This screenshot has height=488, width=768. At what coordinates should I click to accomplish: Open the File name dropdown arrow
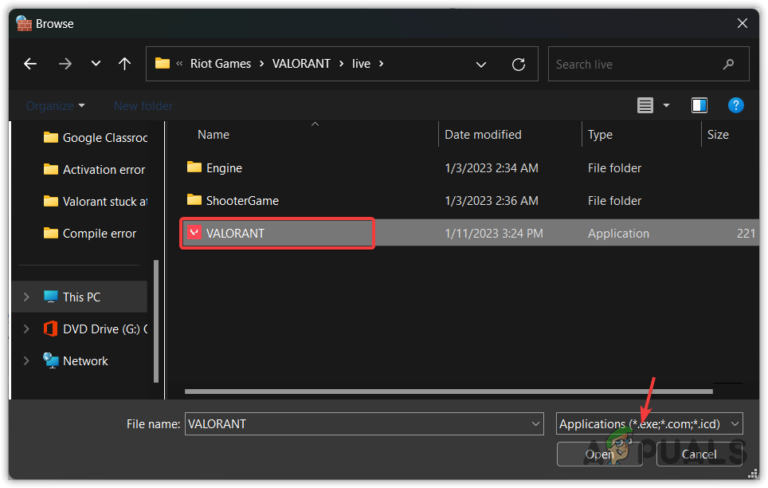536,424
